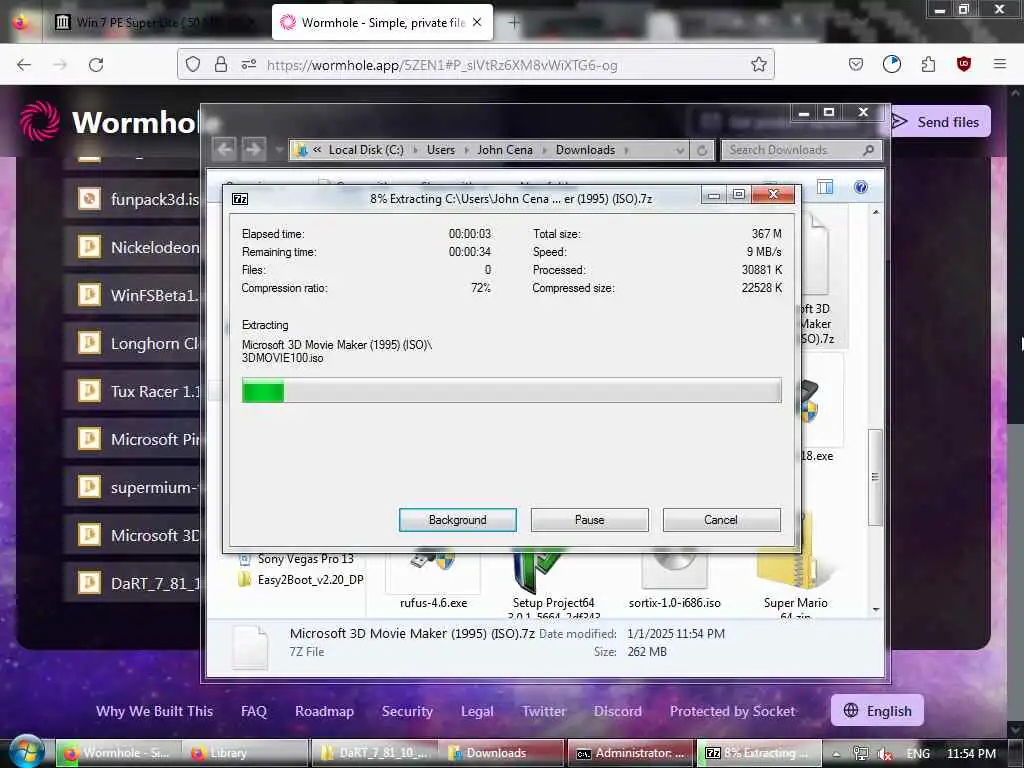Click the Wormhole swirl logo
This screenshot has width=1024, height=768.
click(40, 121)
